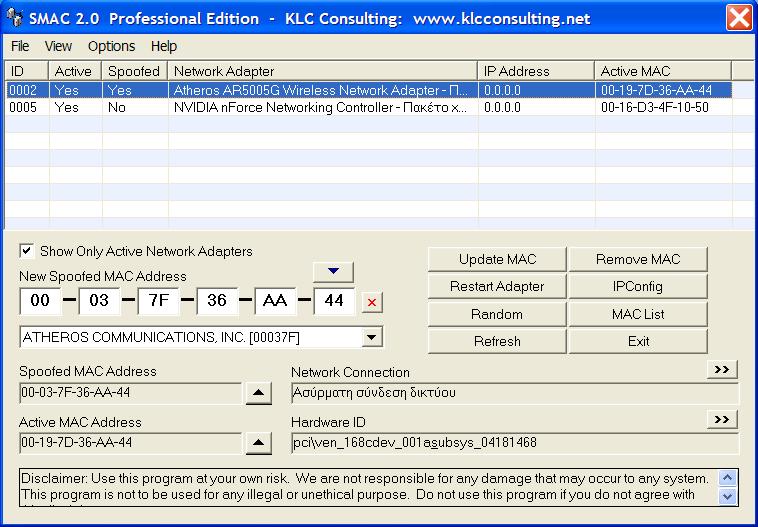Select the NVIDIA nForce Networking Controller row

pyautogui.click(x=368, y=107)
